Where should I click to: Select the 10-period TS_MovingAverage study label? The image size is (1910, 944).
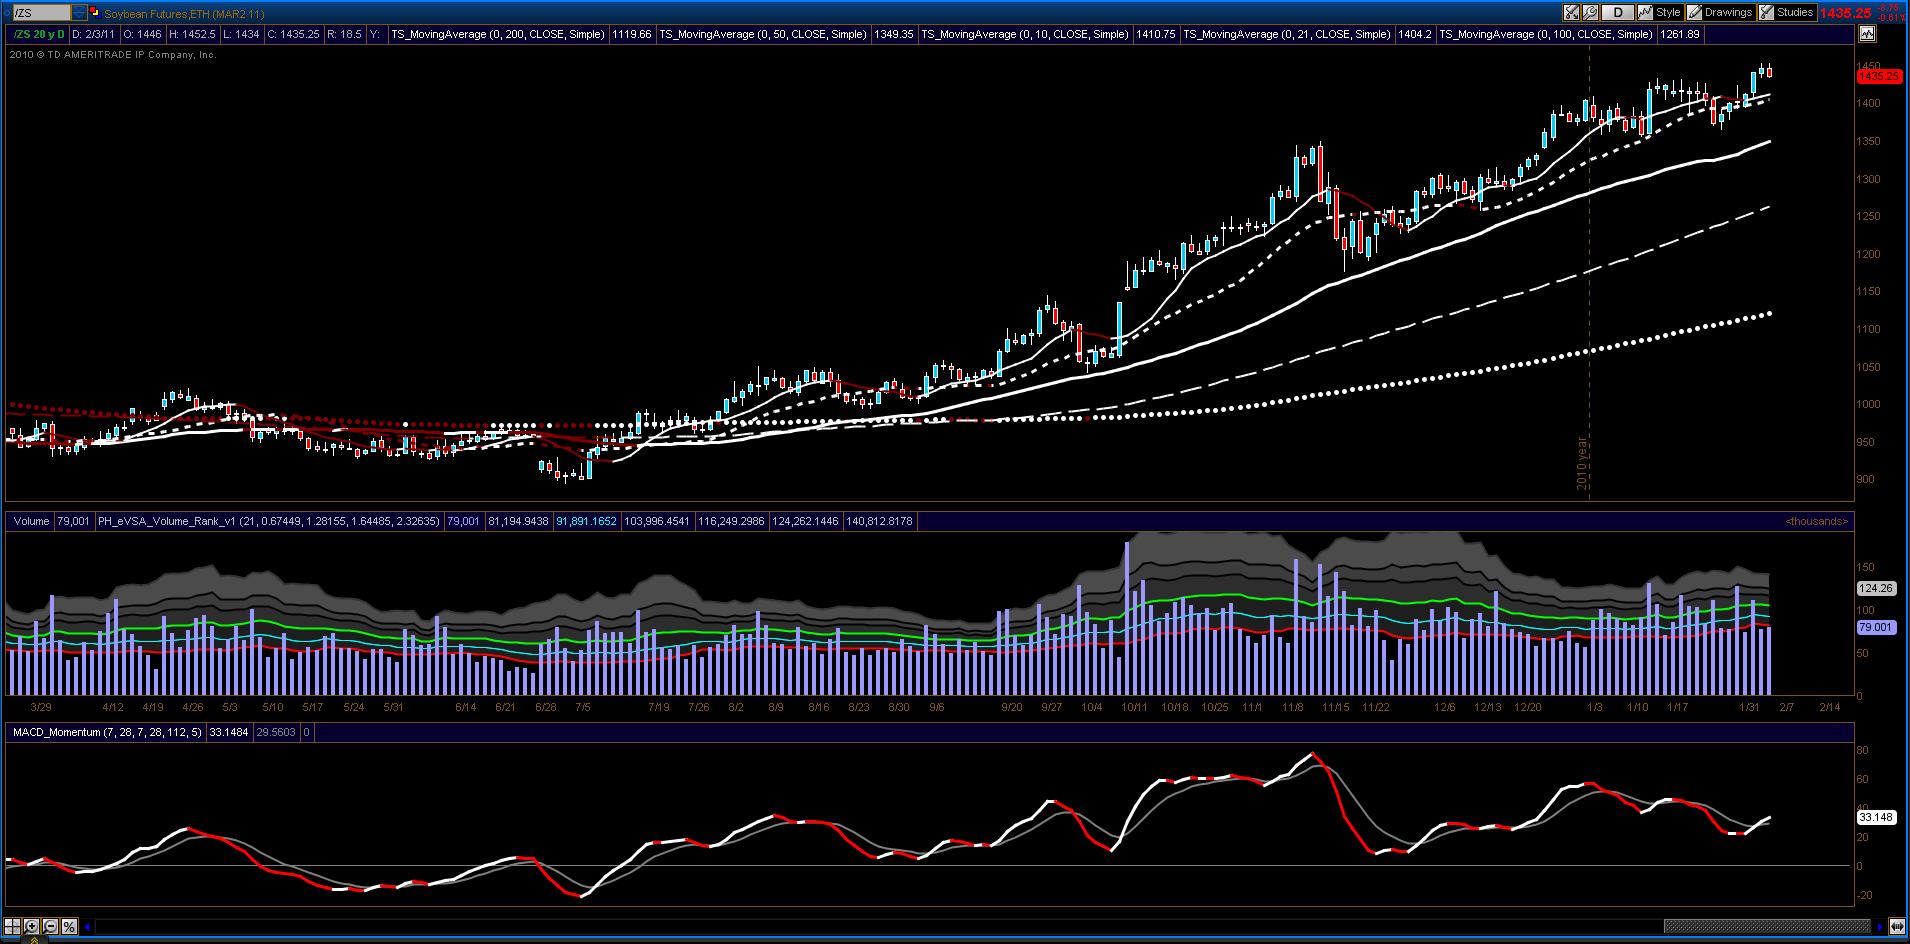pos(1024,34)
